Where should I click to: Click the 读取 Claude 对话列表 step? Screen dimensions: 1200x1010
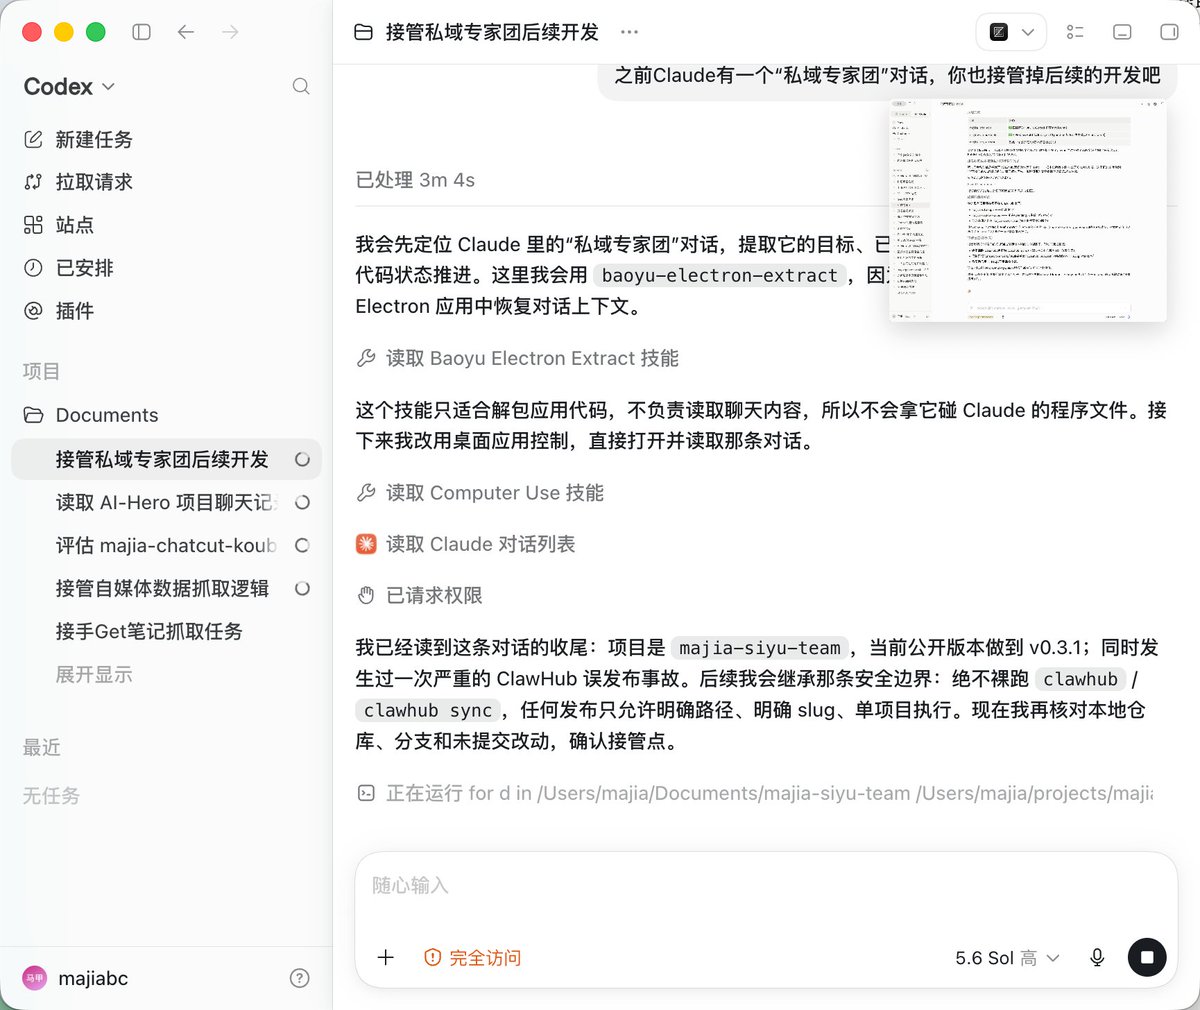point(466,544)
